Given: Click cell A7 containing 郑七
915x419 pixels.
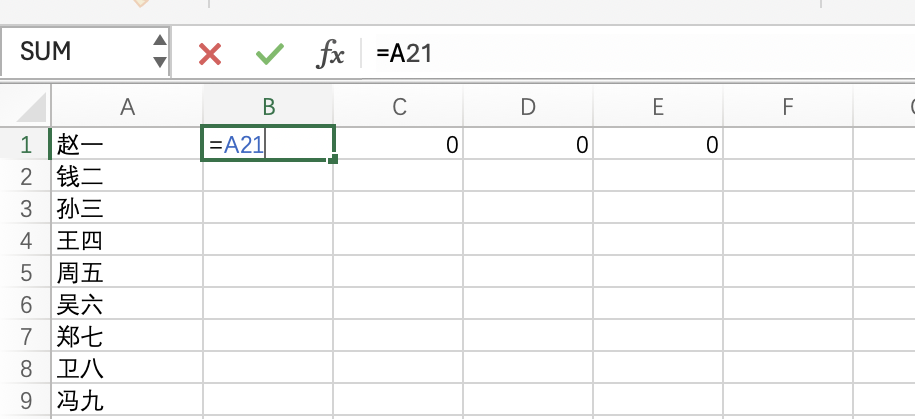Looking at the screenshot, I should 127,337.
